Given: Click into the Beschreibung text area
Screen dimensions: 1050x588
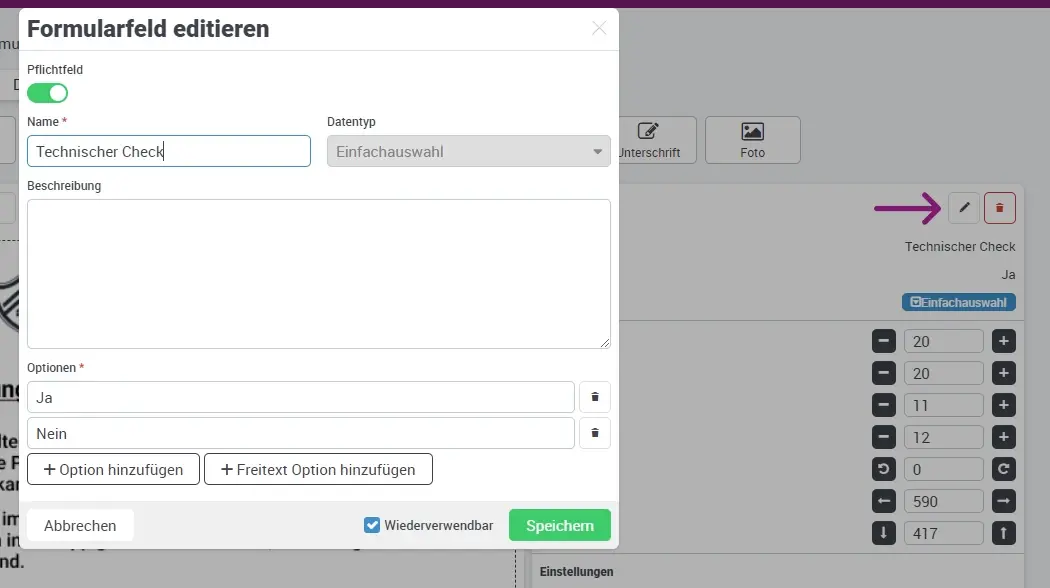Looking at the screenshot, I should point(318,273).
